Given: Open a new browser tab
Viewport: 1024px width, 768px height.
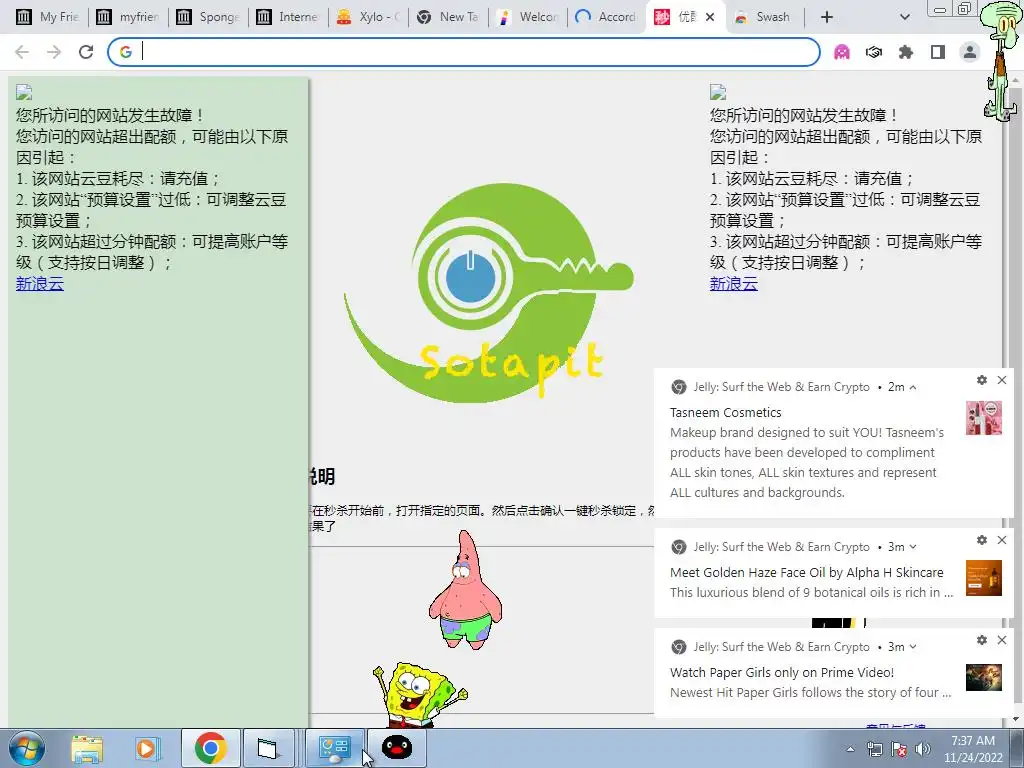Looking at the screenshot, I should pyautogui.click(x=827, y=17).
